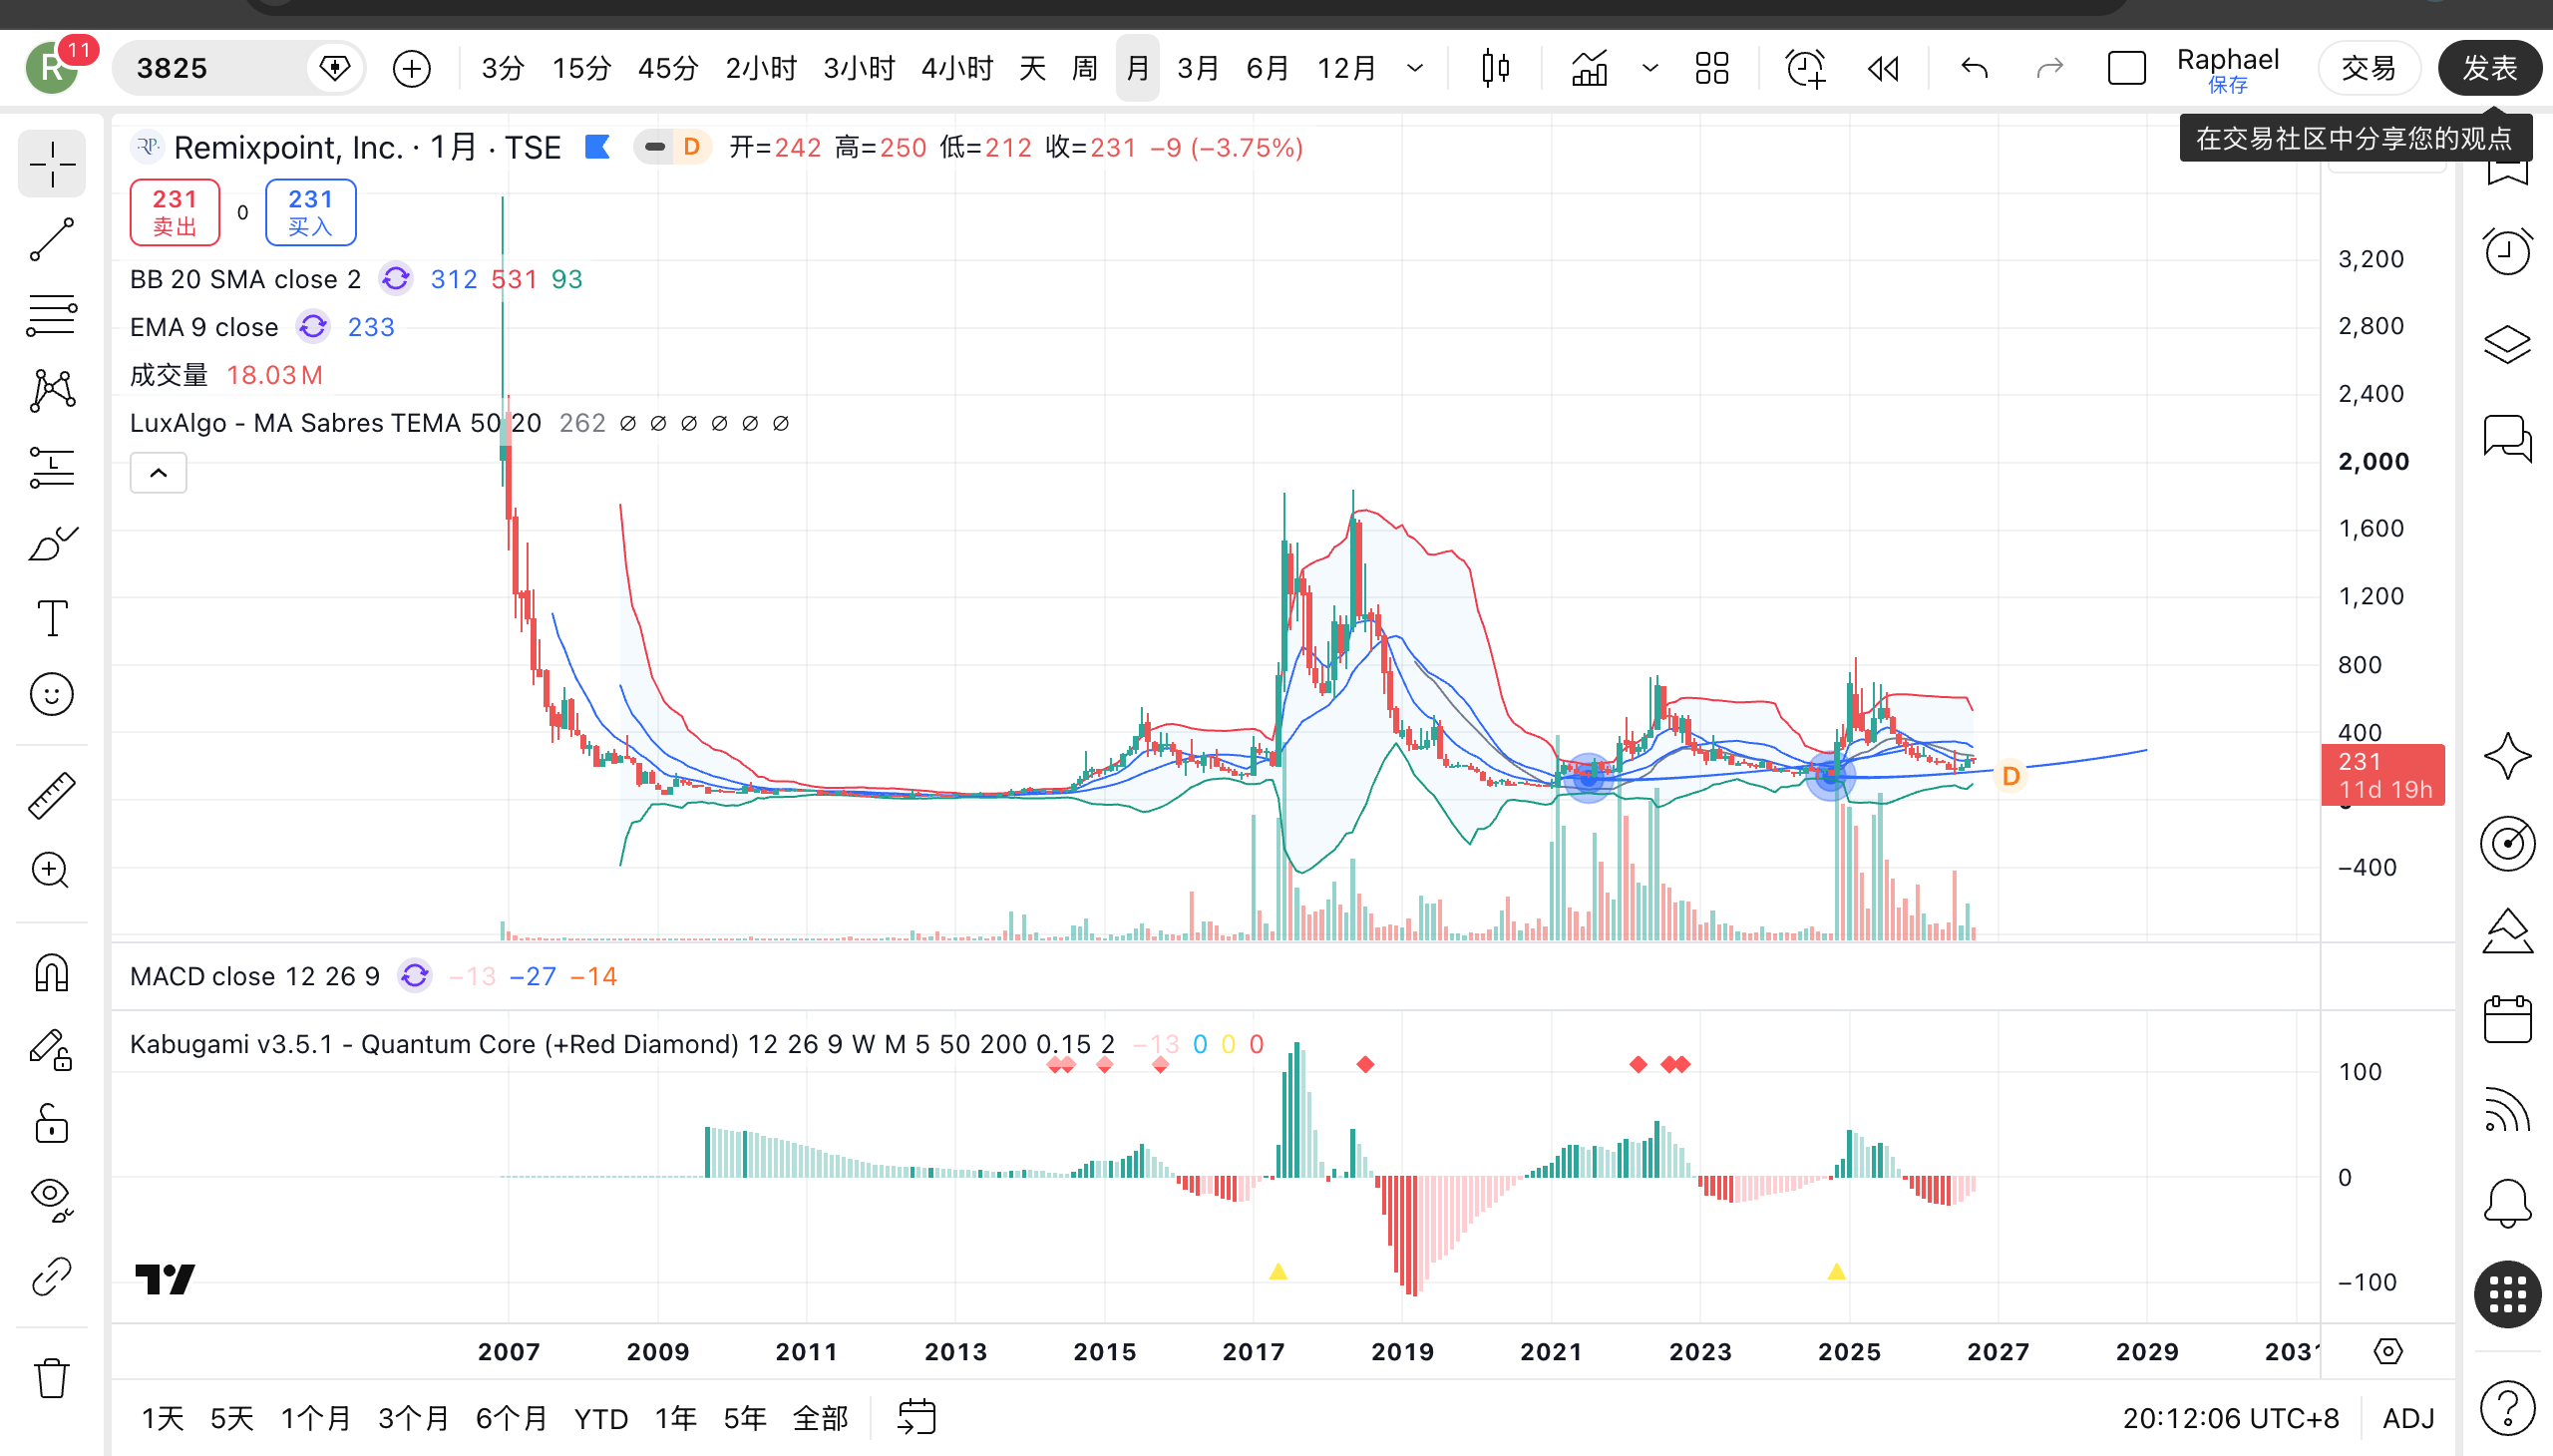Open the indicators menu
The width and height of the screenshot is (2553, 1456).
(1589, 68)
